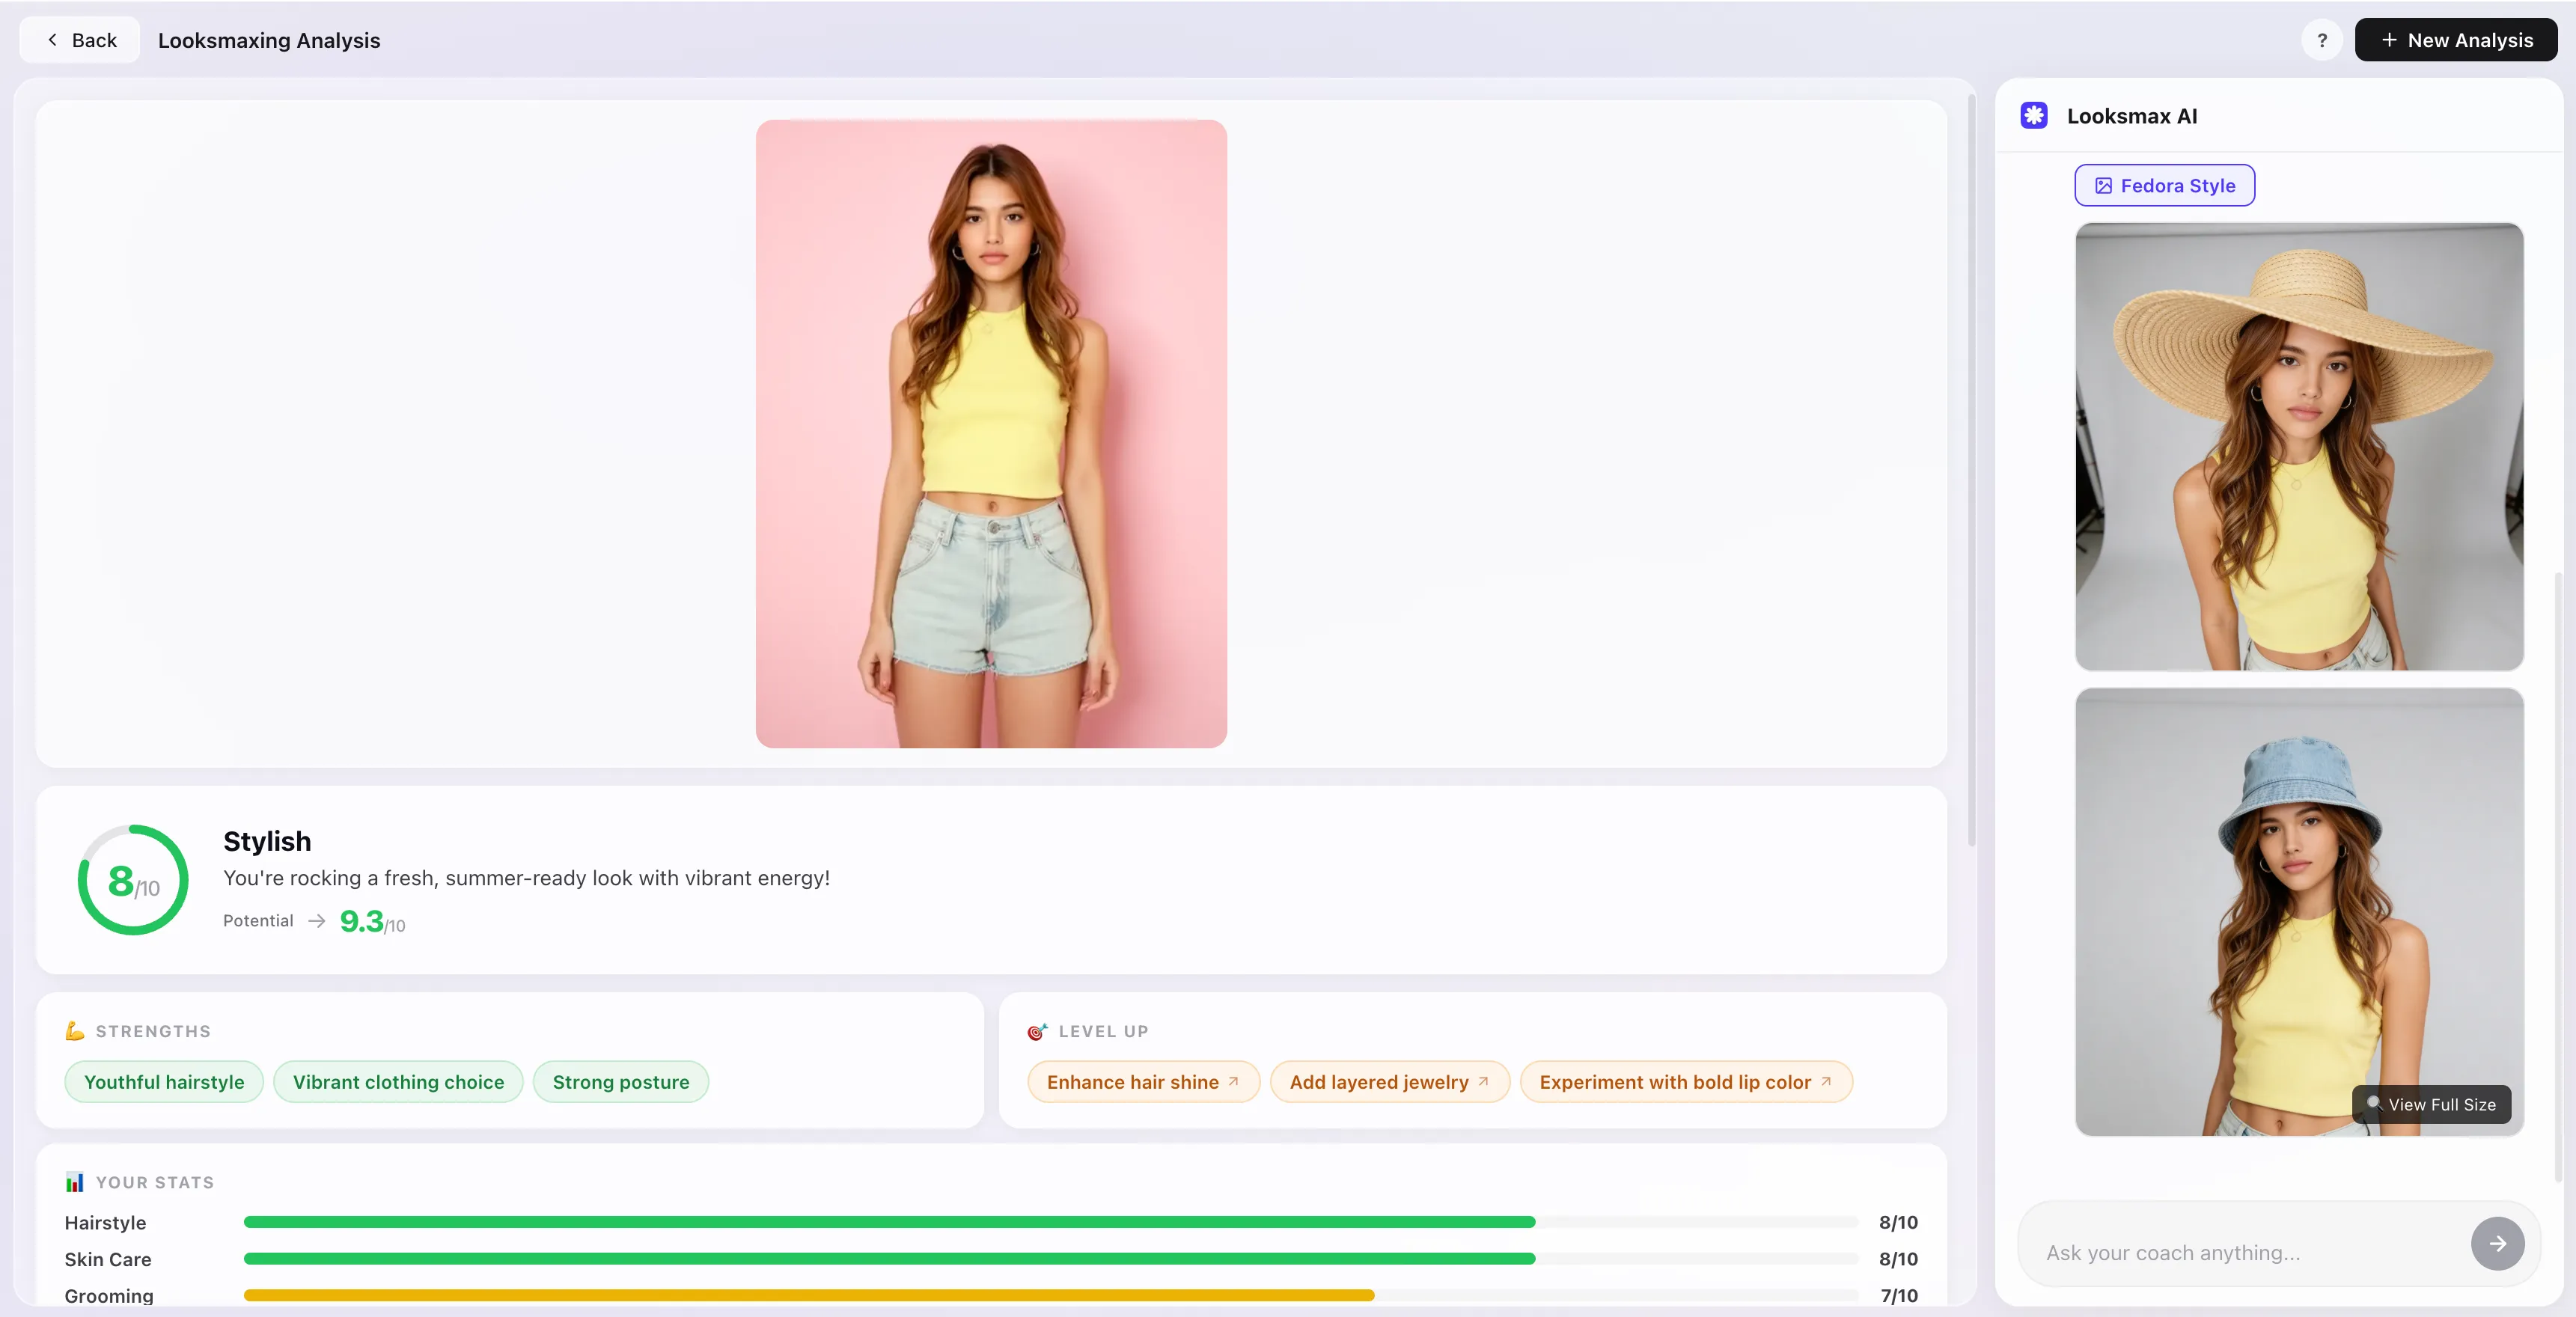Click the Looksmax AI flower logo
This screenshot has height=1317, width=2576.
coord(2034,114)
